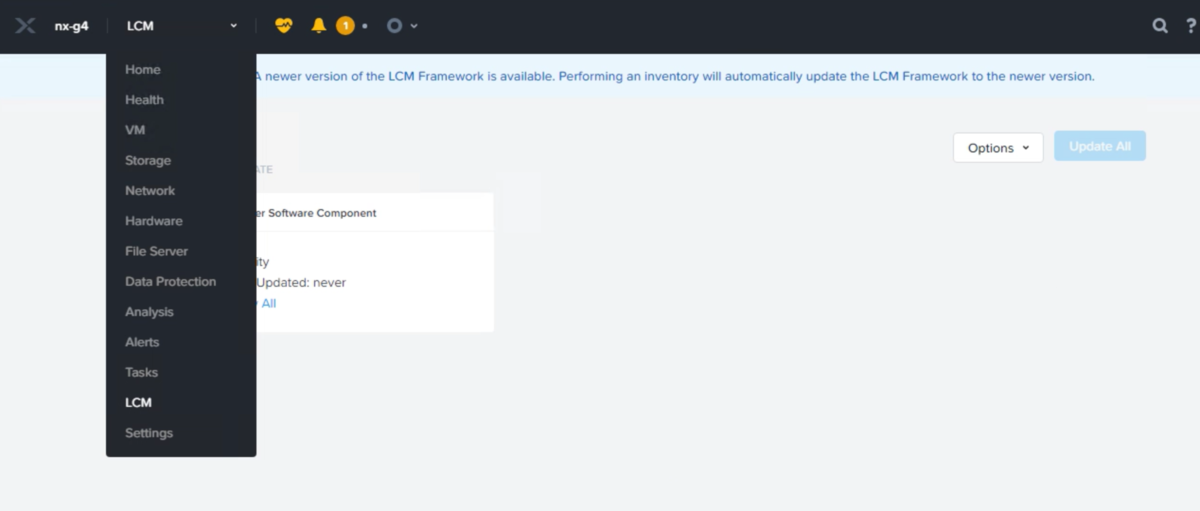Open the VM page from menu
The width and height of the screenshot is (1200, 511).
(x=135, y=130)
